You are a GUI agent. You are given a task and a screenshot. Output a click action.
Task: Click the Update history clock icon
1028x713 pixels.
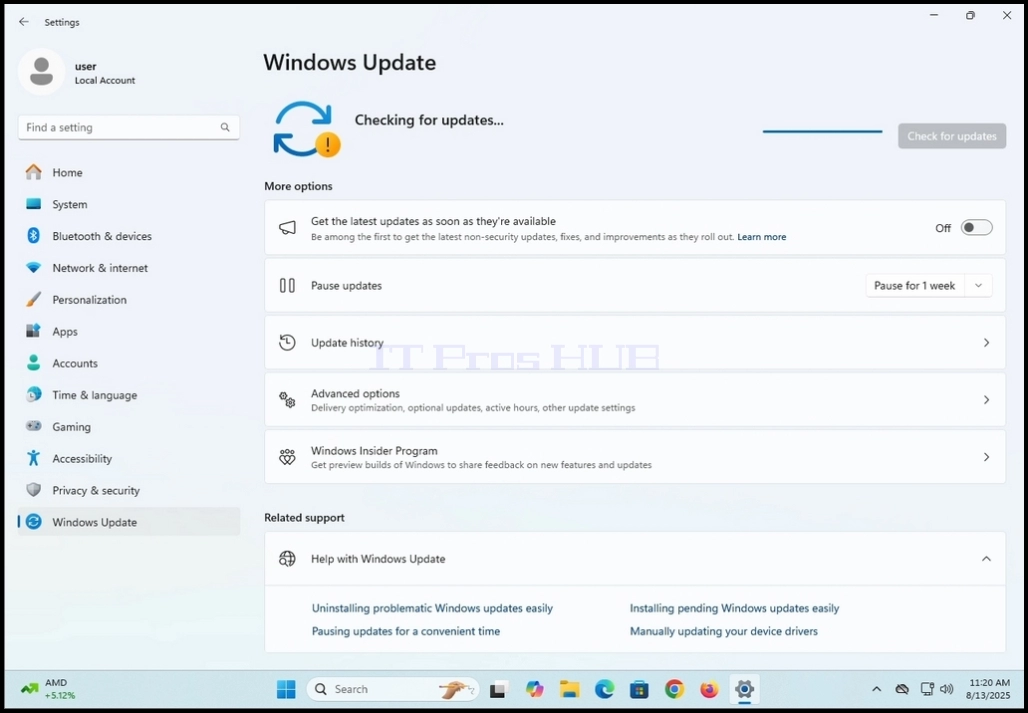pos(287,342)
